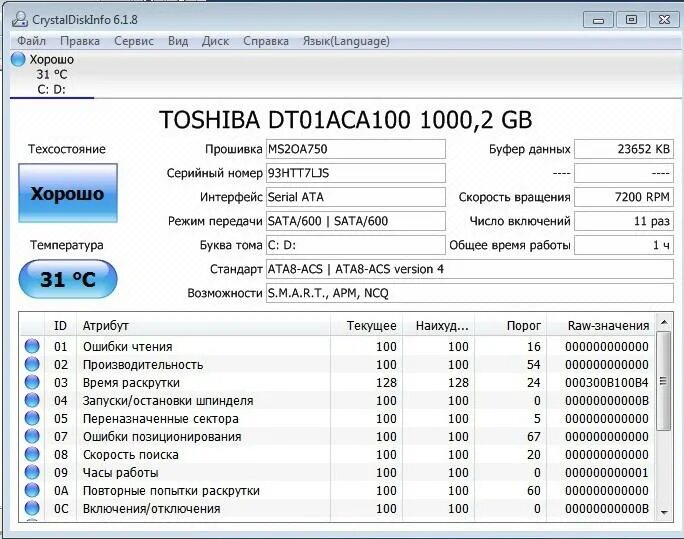Click current value 128 in Время раскрутки row
Image resolution: width=684 pixels, height=539 pixels.
point(386,382)
